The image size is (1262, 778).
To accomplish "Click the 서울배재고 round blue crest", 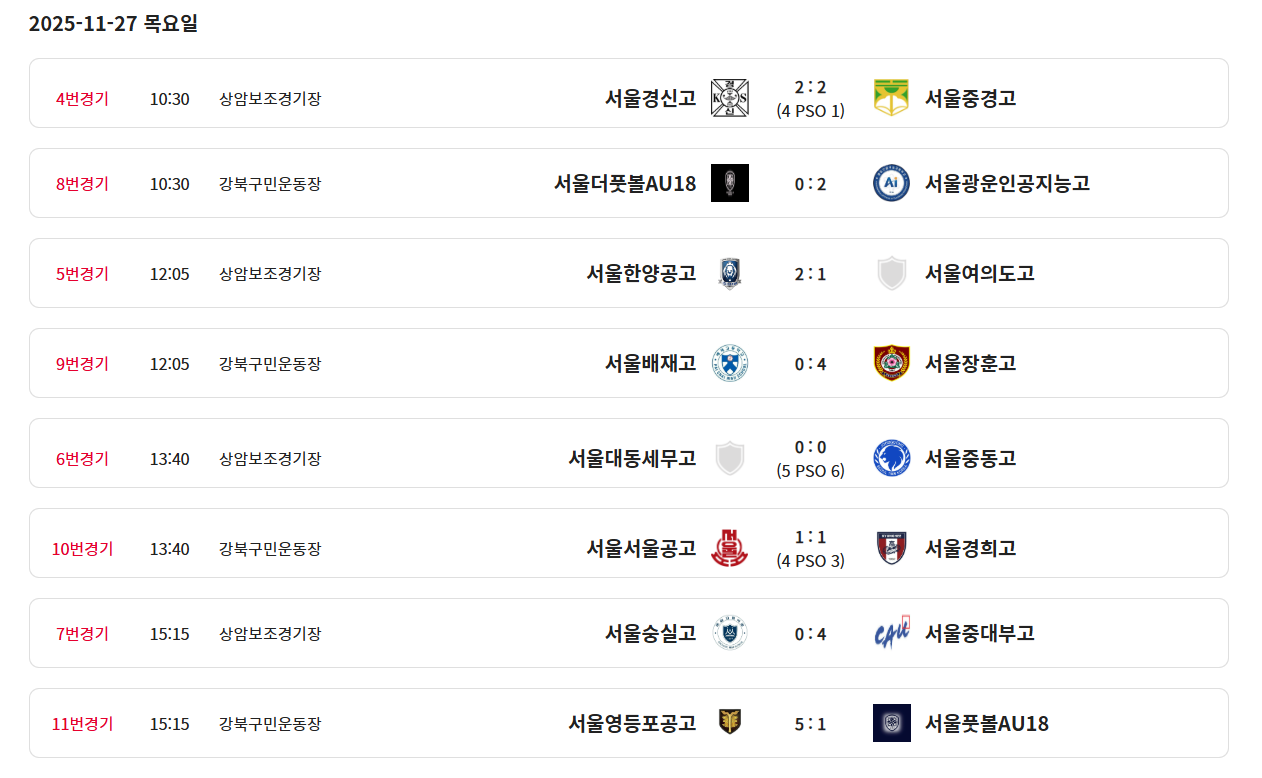I will point(729,363).
